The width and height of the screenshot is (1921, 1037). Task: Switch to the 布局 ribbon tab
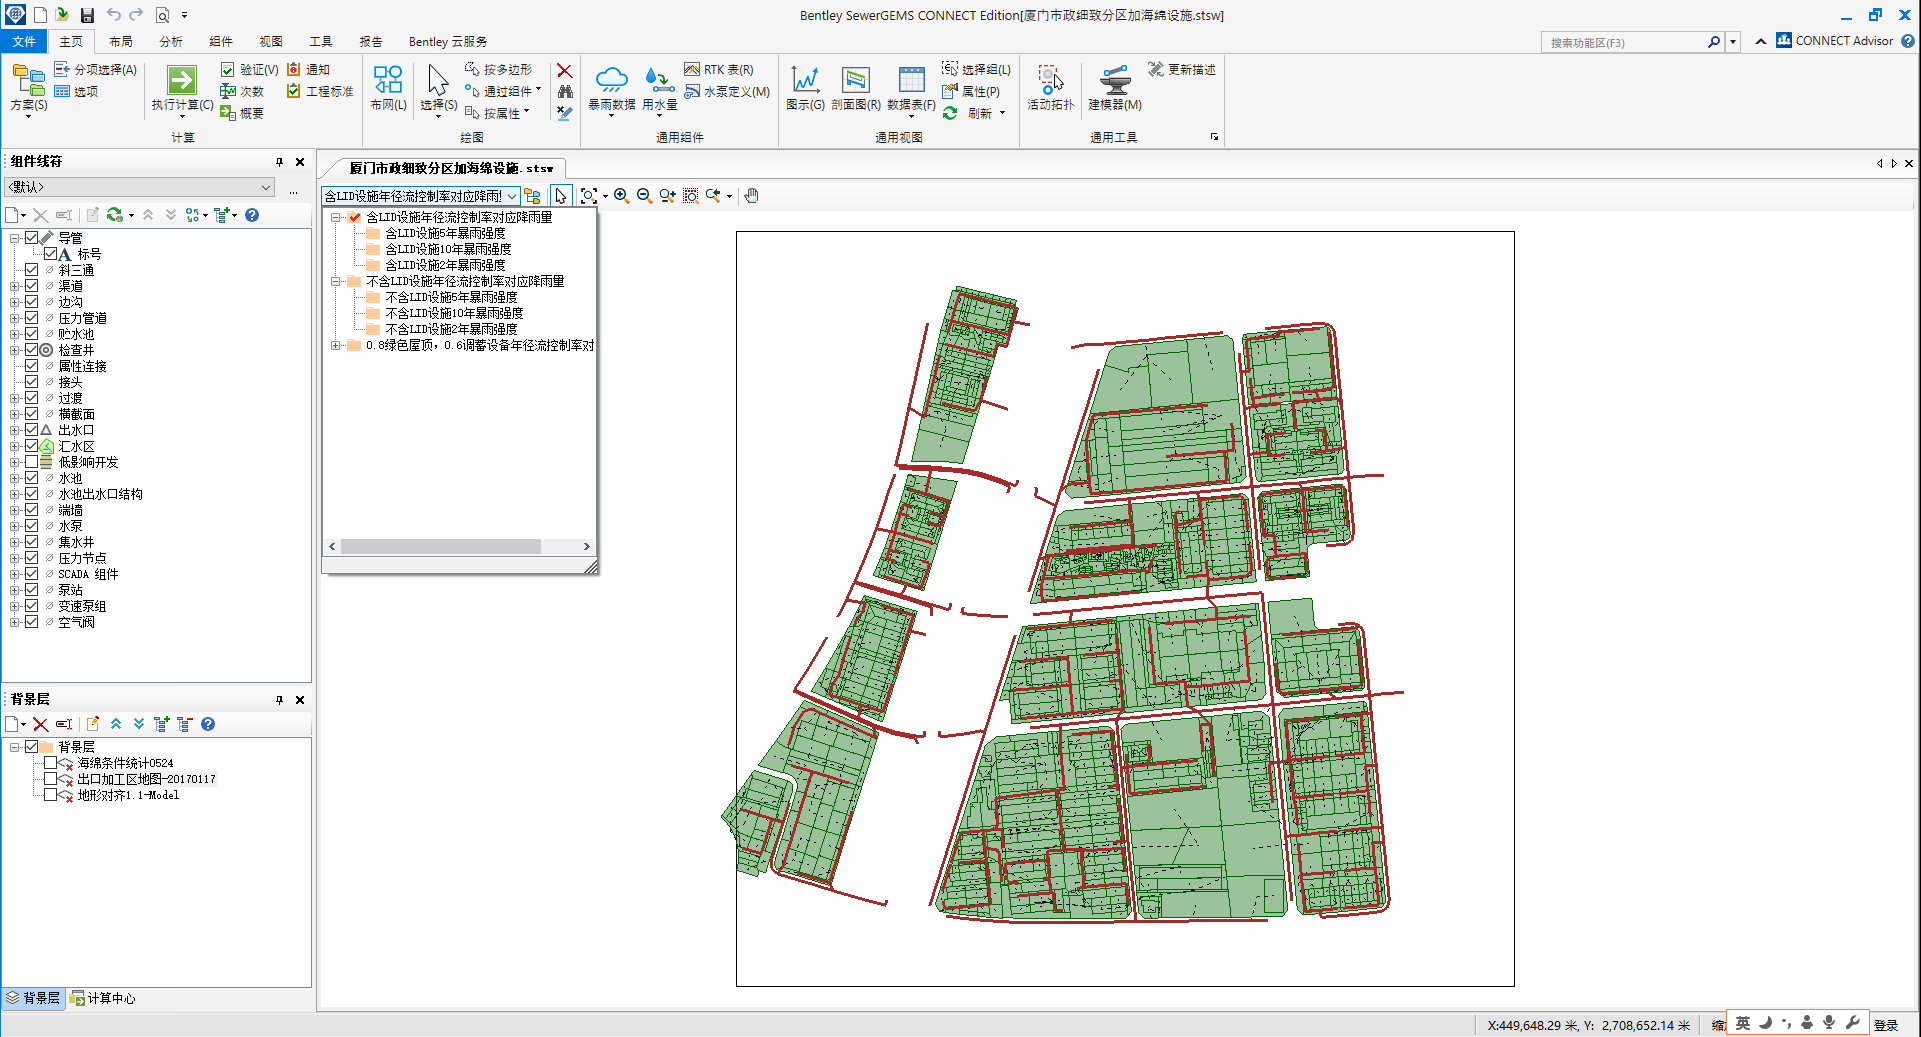[x=121, y=41]
